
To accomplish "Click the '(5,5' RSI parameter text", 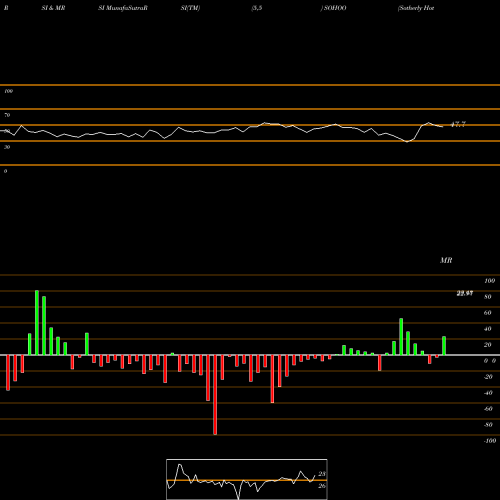I will pos(257,8).
